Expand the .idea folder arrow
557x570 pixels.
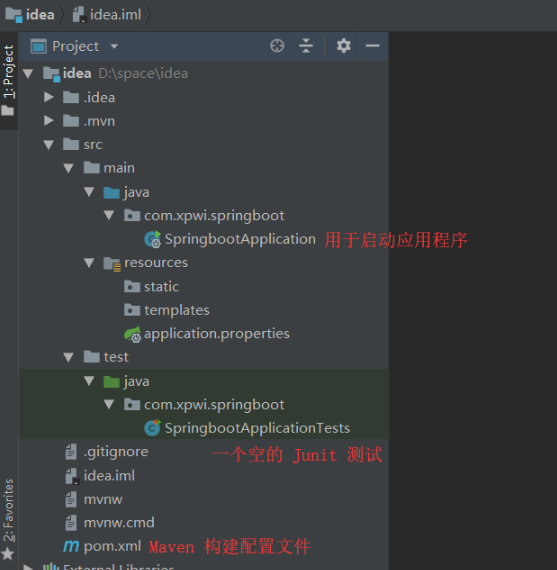pos(49,97)
